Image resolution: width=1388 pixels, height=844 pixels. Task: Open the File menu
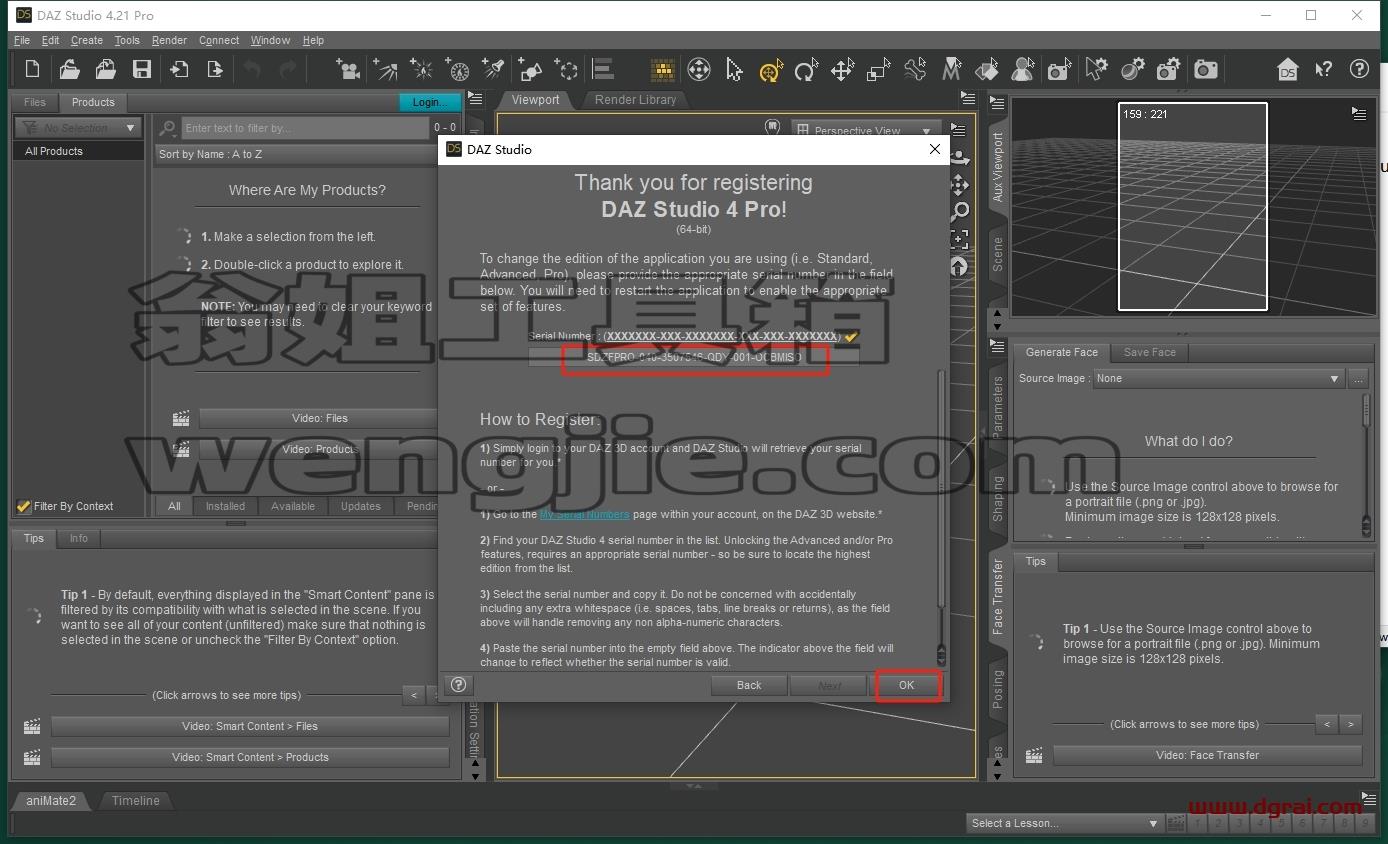point(22,40)
